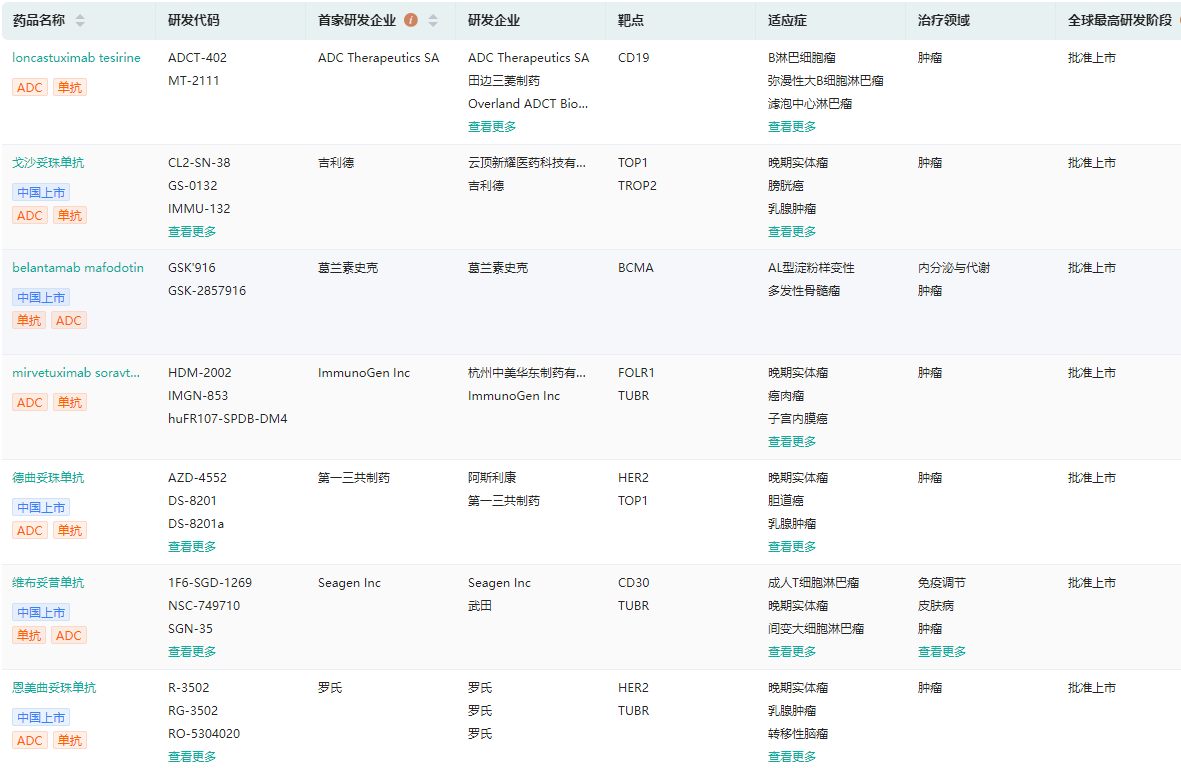Open 戈沙妥珠单抗 drug link
This screenshot has height=768, width=1181.
pyautogui.click(x=48, y=163)
